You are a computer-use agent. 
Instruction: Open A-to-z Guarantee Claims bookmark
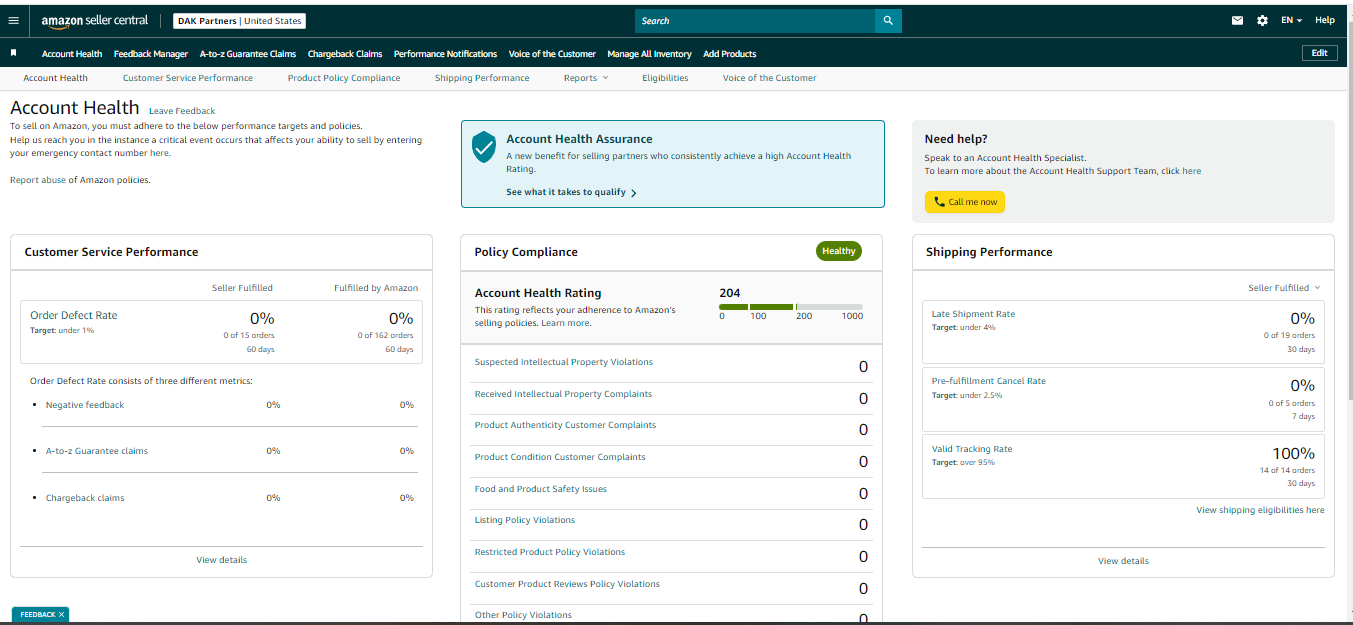(248, 54)
